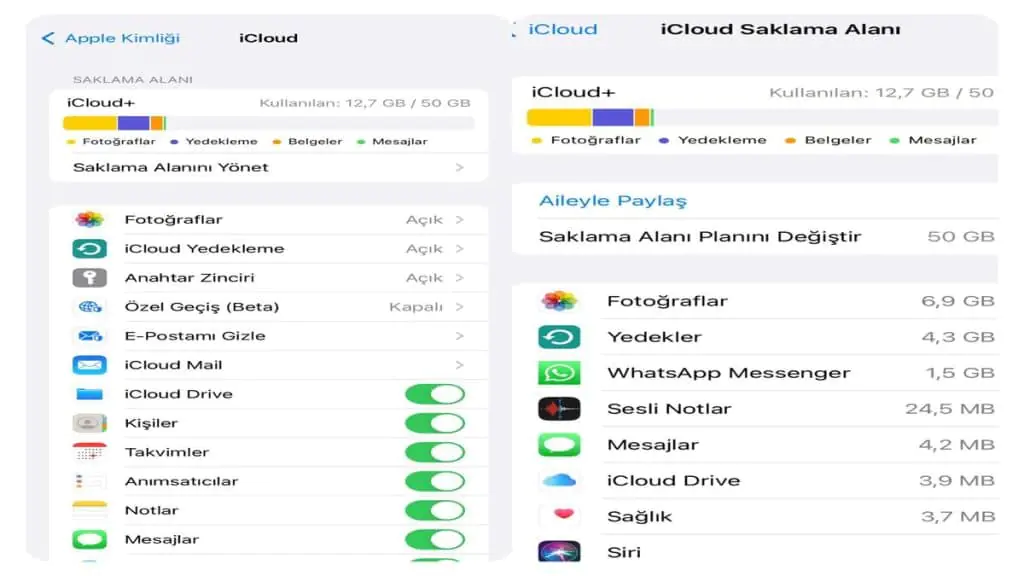Tap the Aileyle Paylaş link
Image resolution: width=1024 pixels, height=576 pixels.
(613, 201)
